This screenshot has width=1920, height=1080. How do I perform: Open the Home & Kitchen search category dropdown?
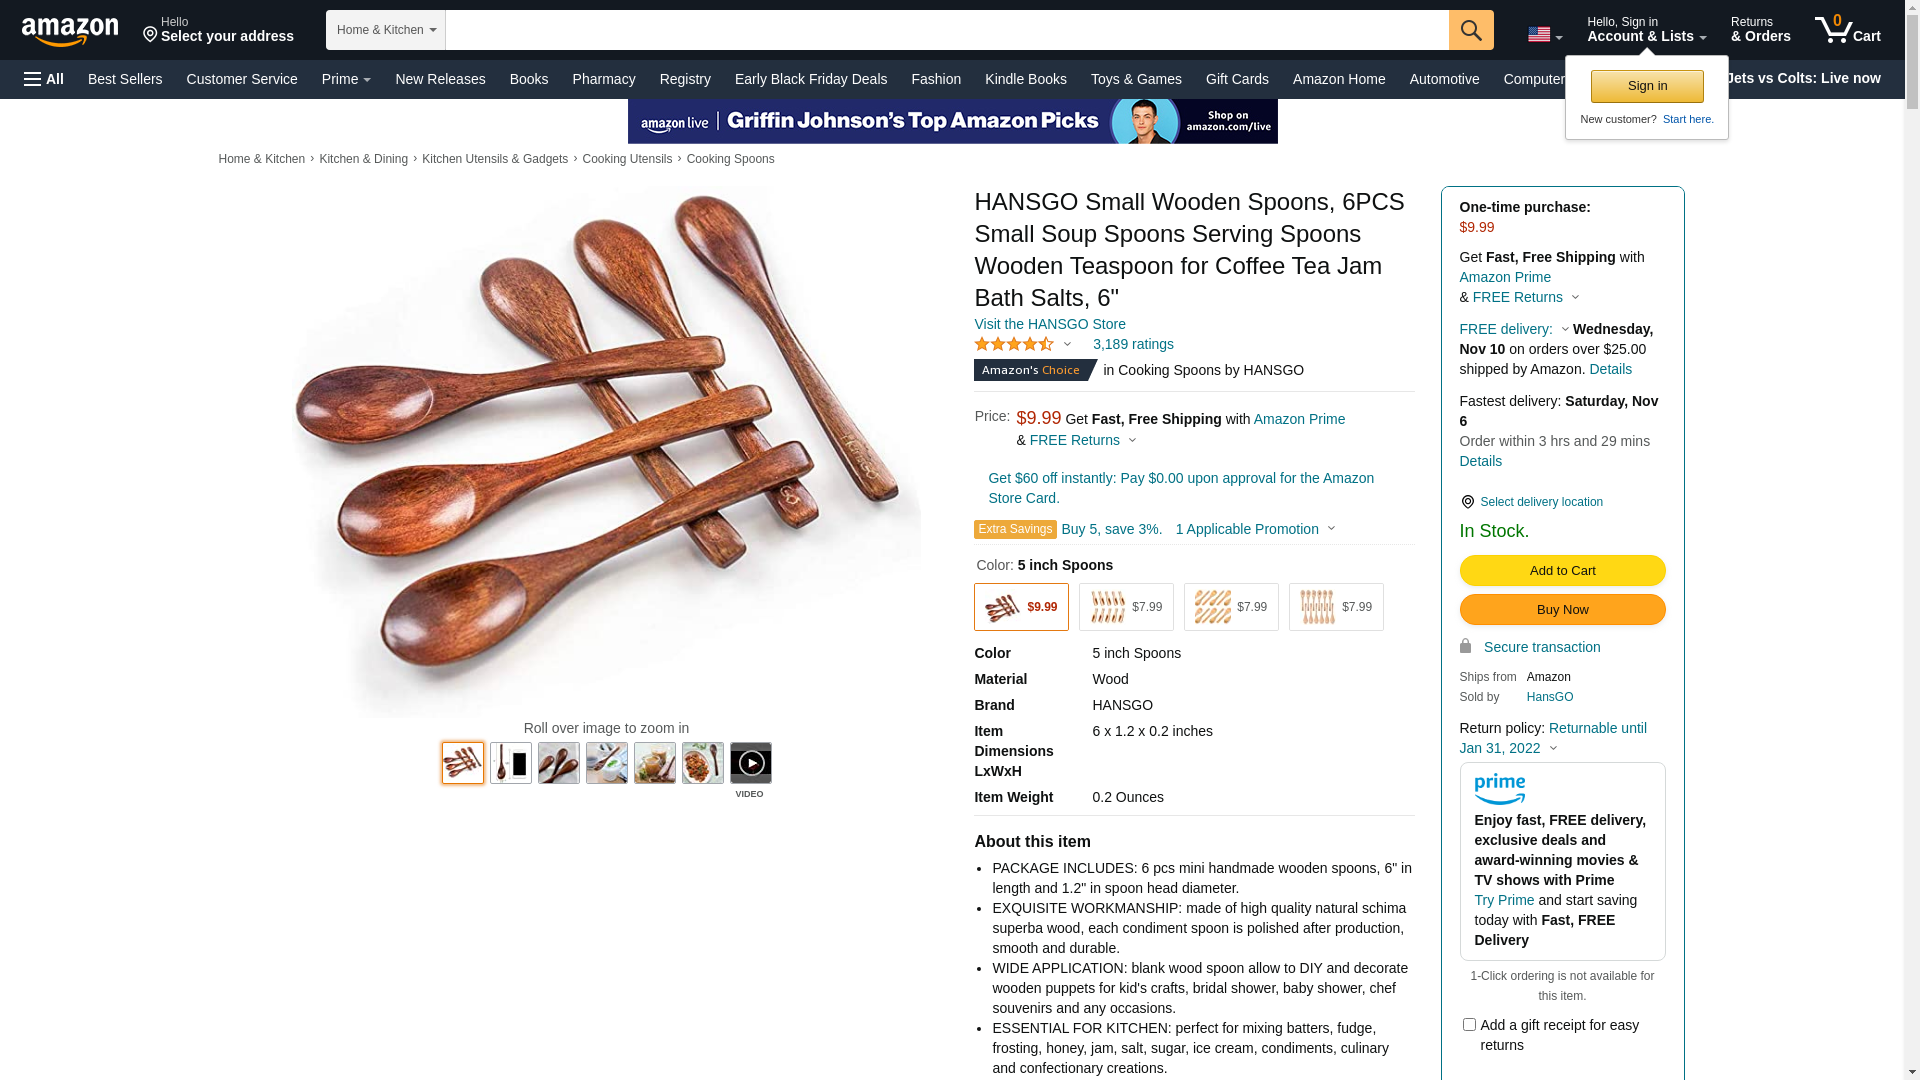click(x=386, y=30)
